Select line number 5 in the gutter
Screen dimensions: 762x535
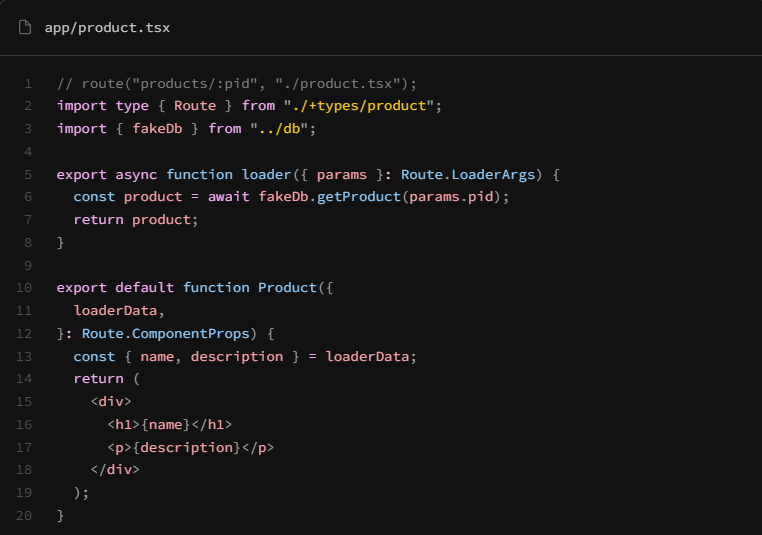pos(28,174)
